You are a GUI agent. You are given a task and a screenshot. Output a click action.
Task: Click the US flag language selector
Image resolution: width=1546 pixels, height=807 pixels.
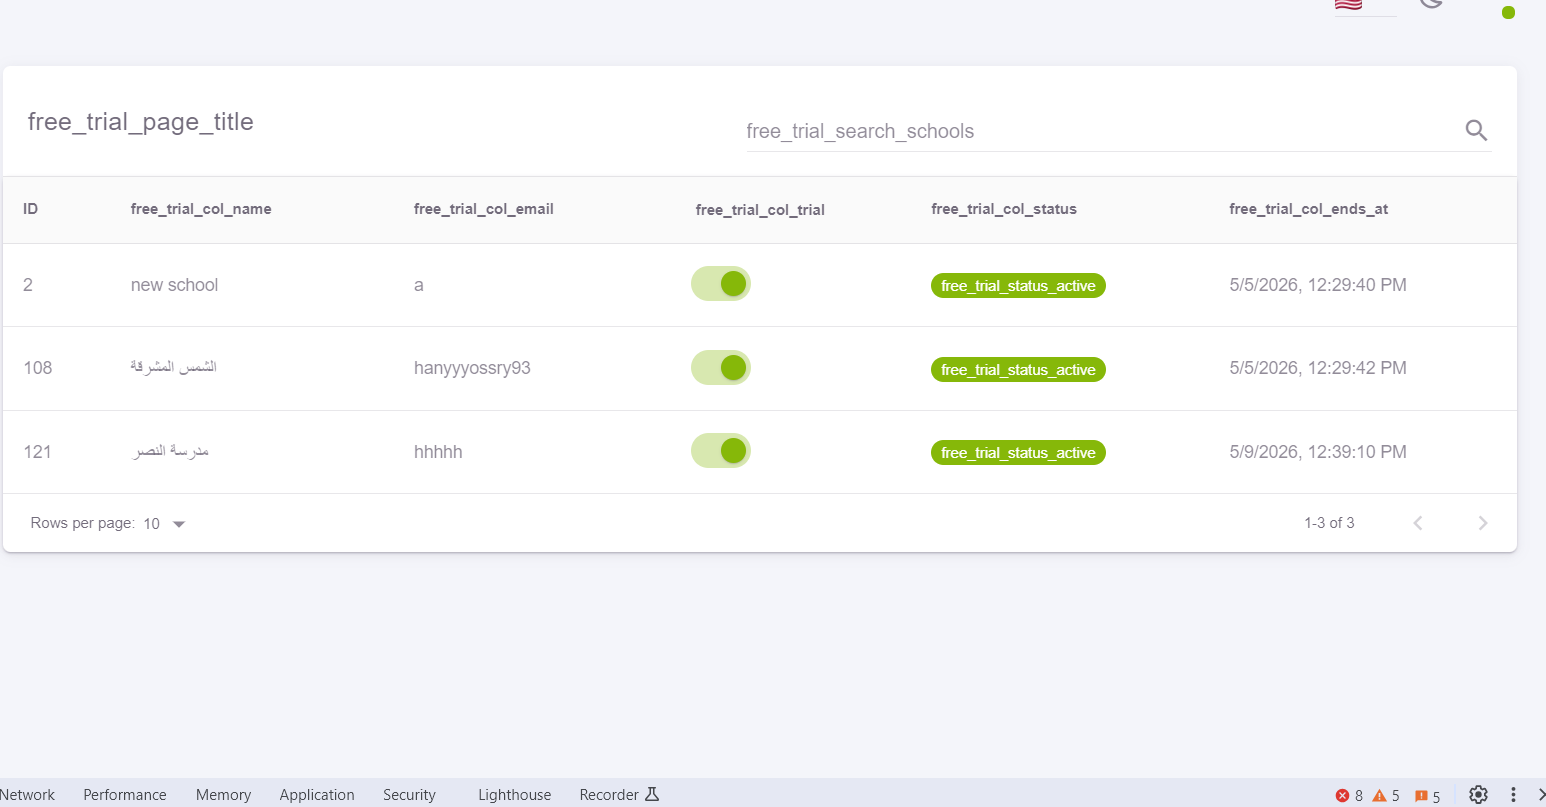(1349, 5)
